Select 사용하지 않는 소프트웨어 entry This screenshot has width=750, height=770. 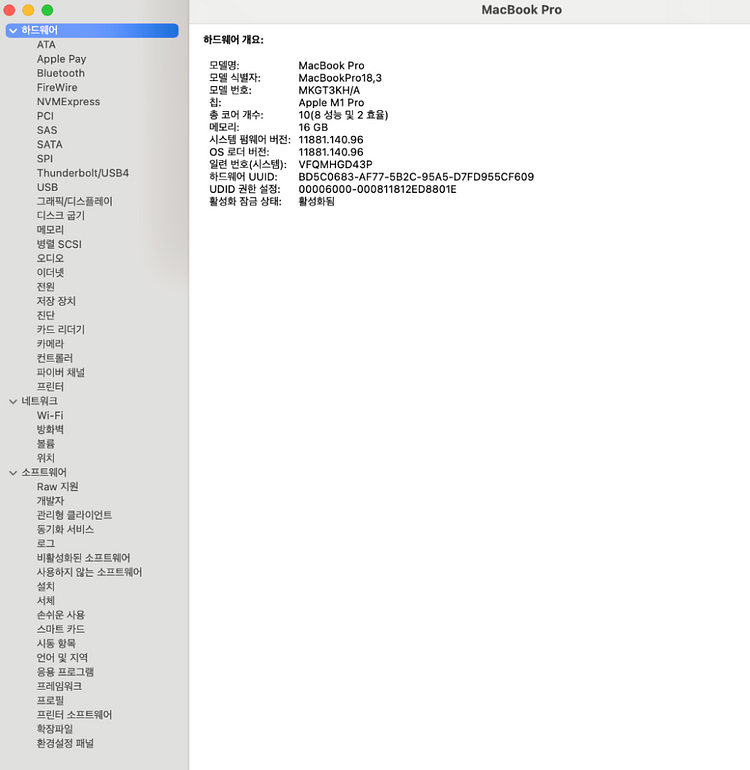(89, 572)
